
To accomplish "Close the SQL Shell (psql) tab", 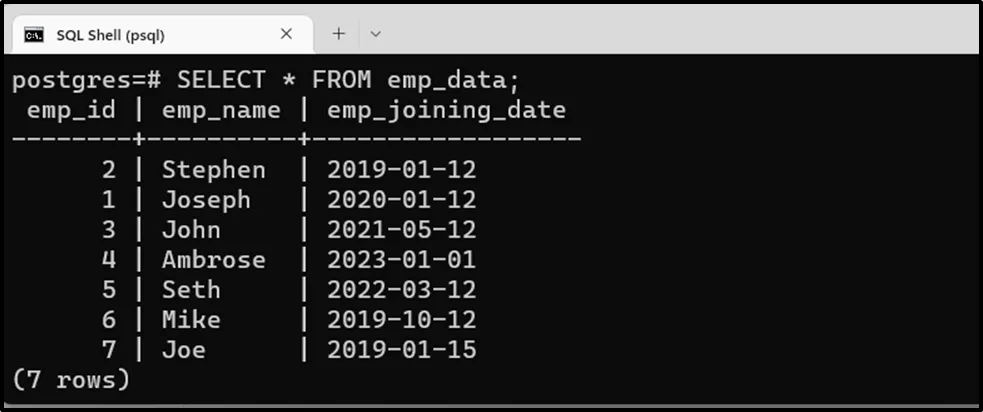I will coord(286,34).
